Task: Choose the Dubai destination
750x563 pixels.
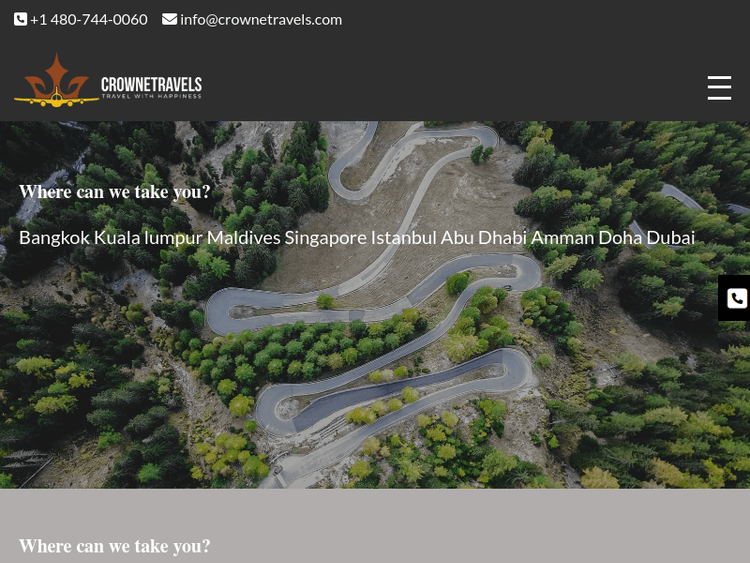Action: click(671, 238)
